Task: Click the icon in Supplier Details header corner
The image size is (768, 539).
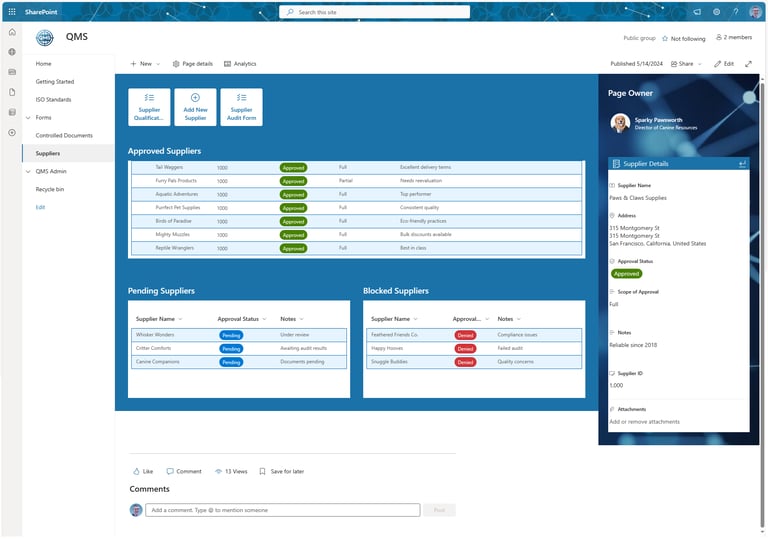Action: tap(743, 164)
